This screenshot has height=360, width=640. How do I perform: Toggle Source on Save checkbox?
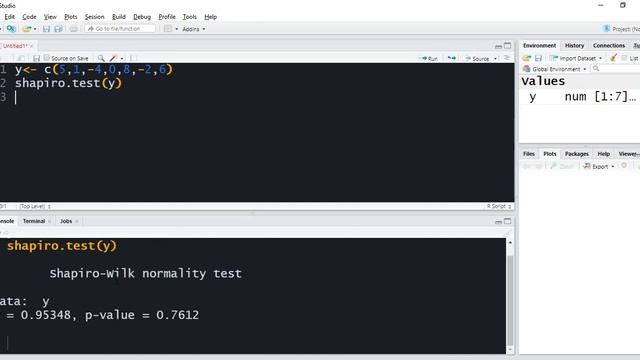coord(47,58)
